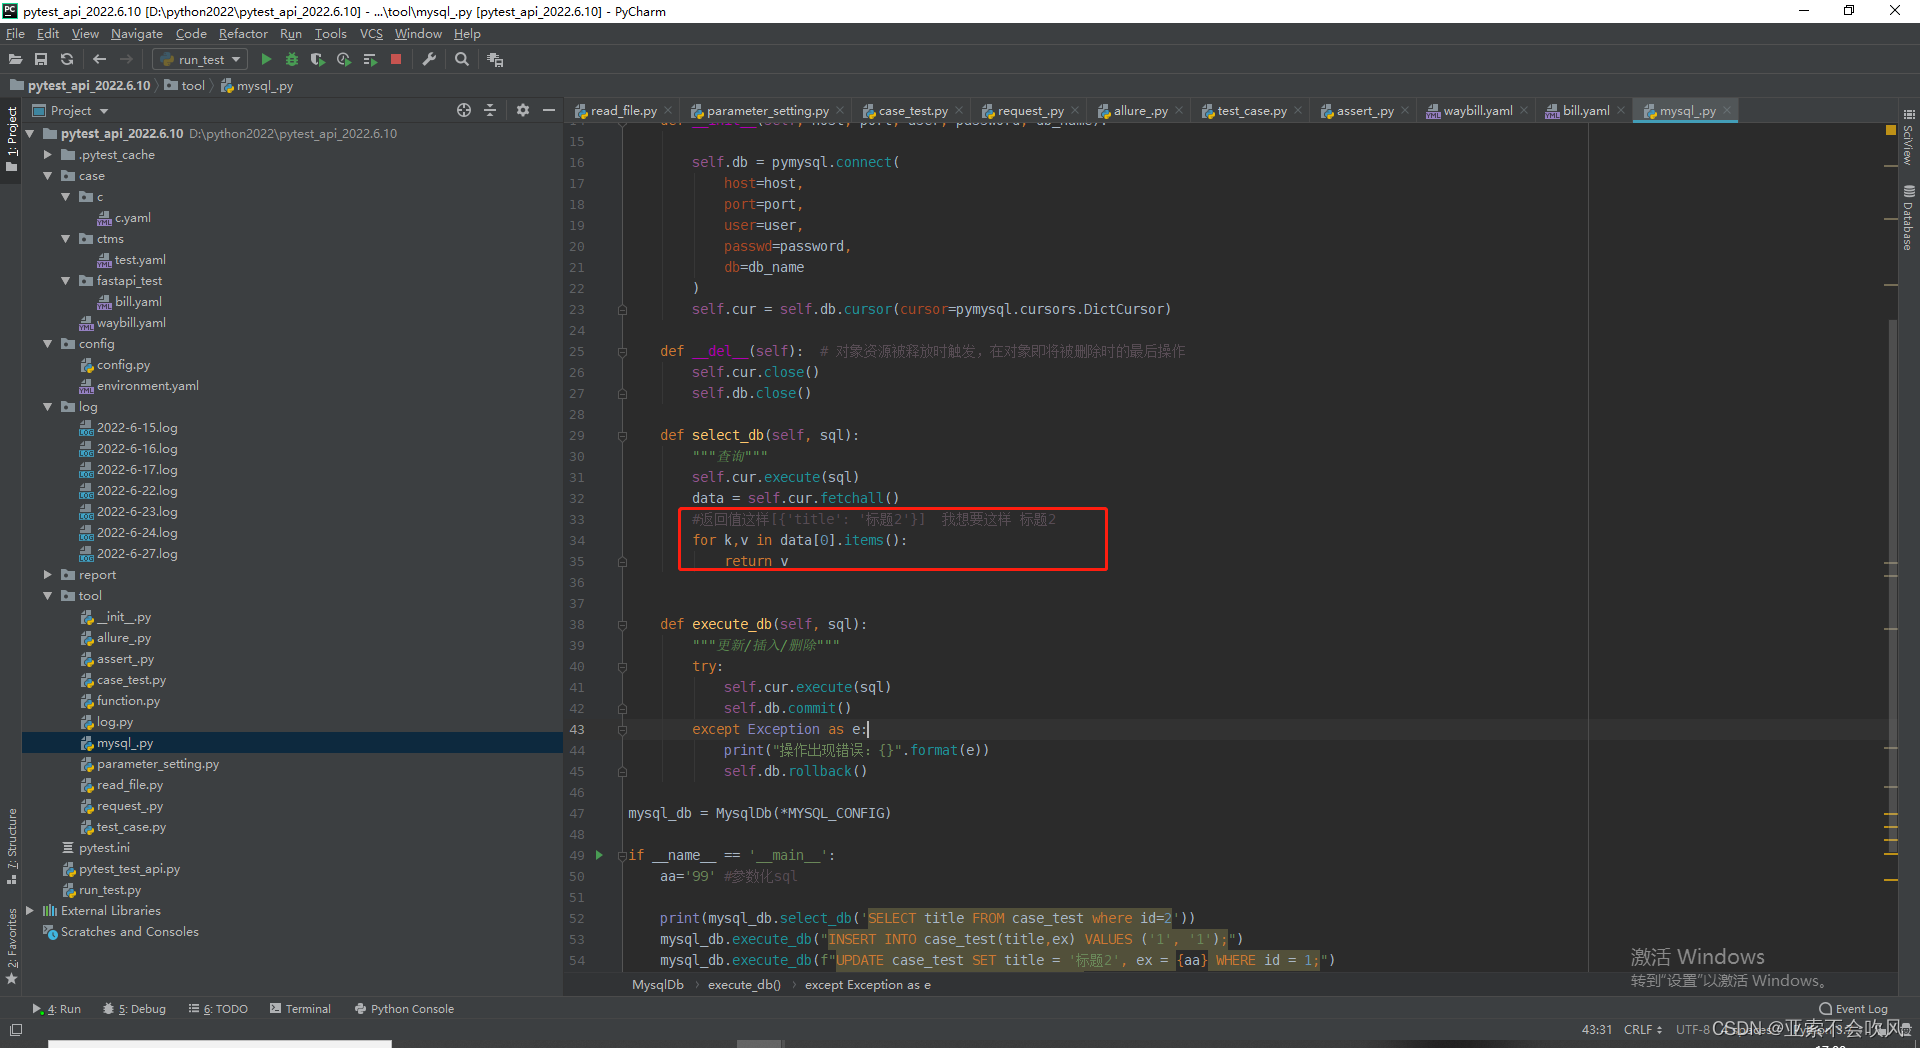Select 2022-6-27.log in the project tree
Image resolution: width=1920 pixels, height=1048 pixels.
coord(137,554)
